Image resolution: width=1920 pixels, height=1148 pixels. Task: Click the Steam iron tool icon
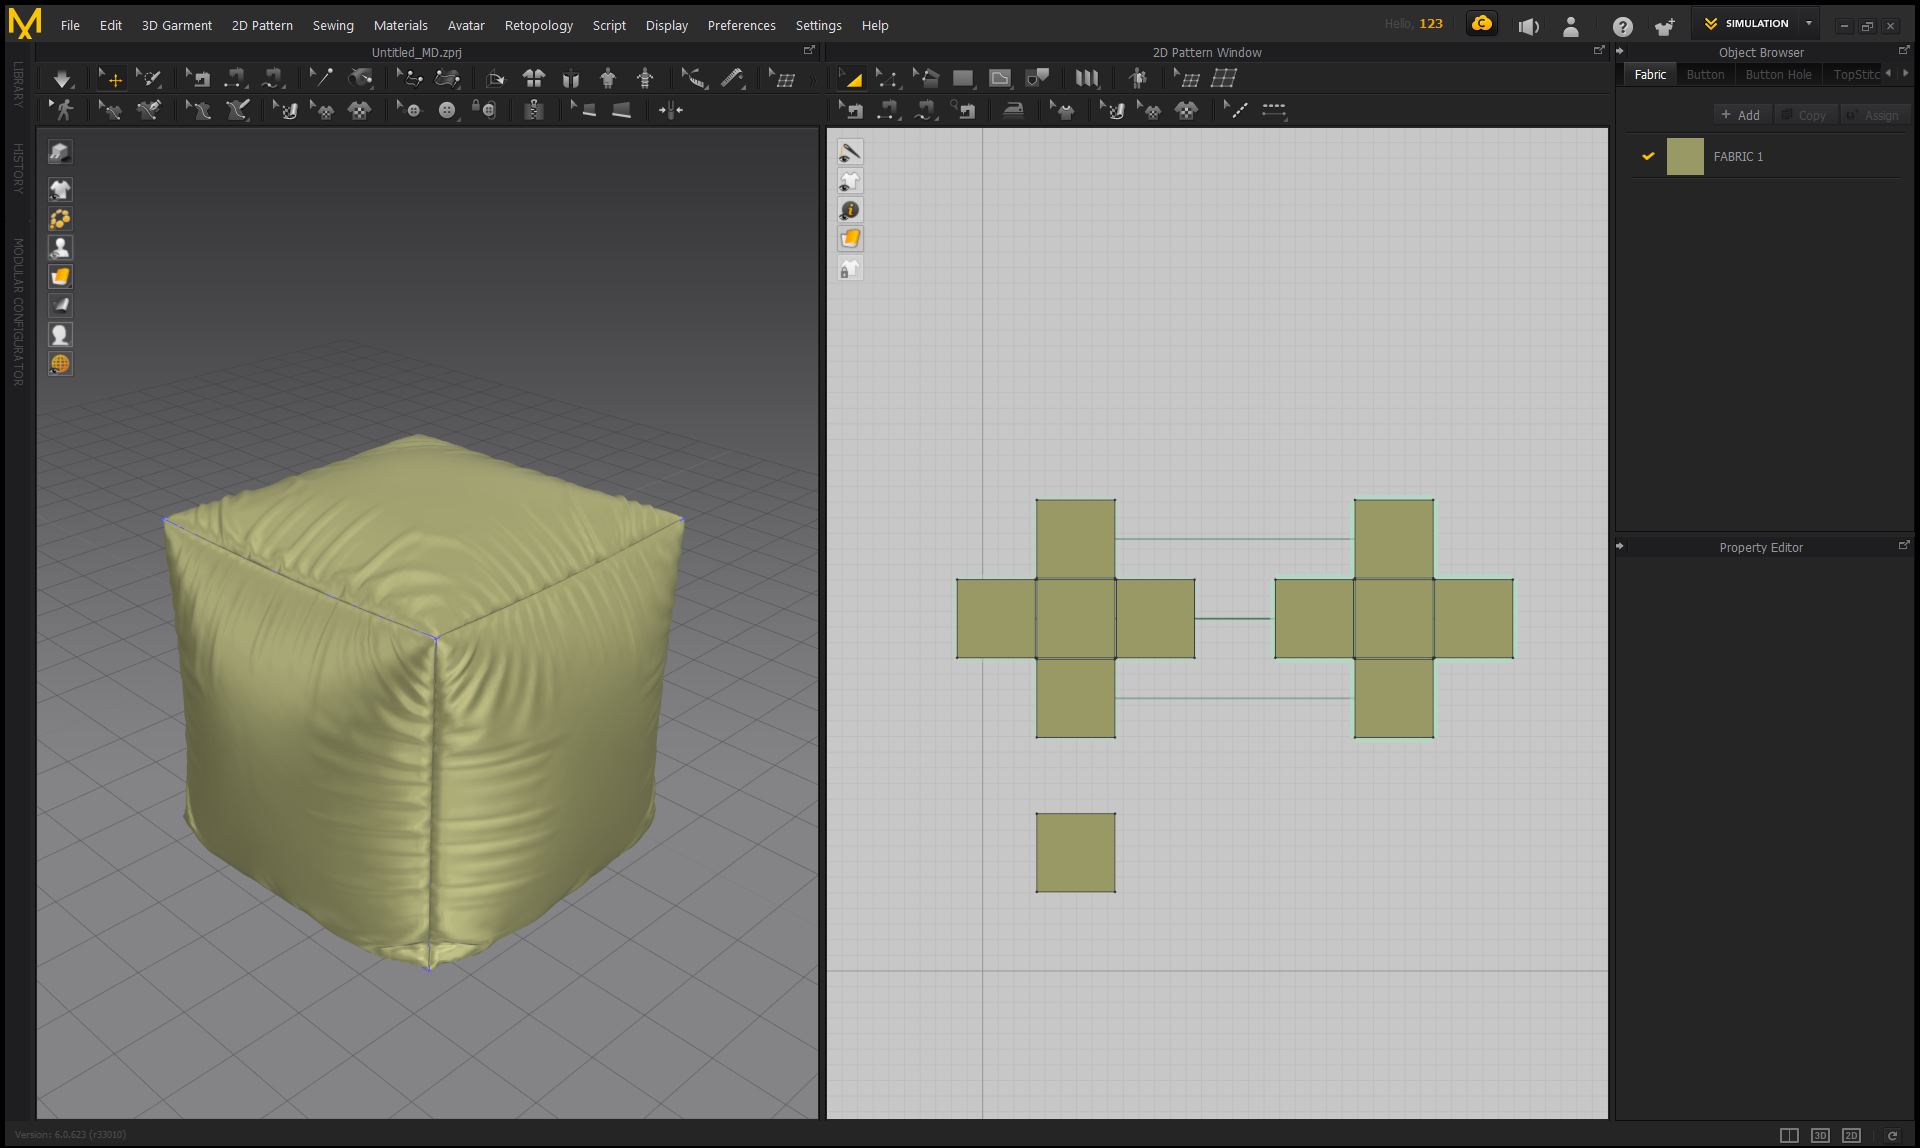tap(1013, 110)
